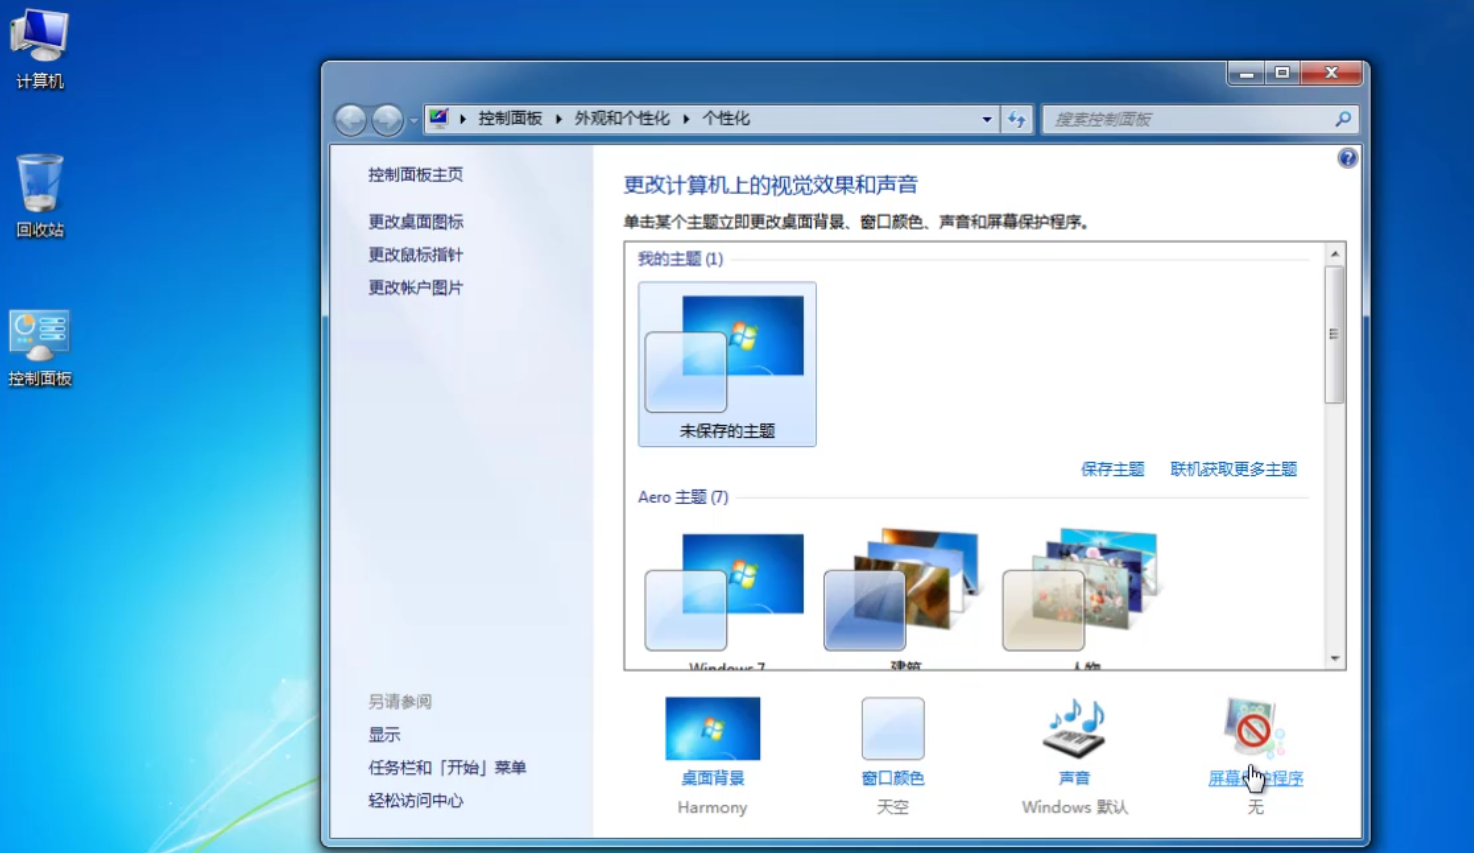Open 控制面板主页 in the left sidebar
This screenshot has width=1474, height=853.
pyautogui.click(x=415, y=175)
